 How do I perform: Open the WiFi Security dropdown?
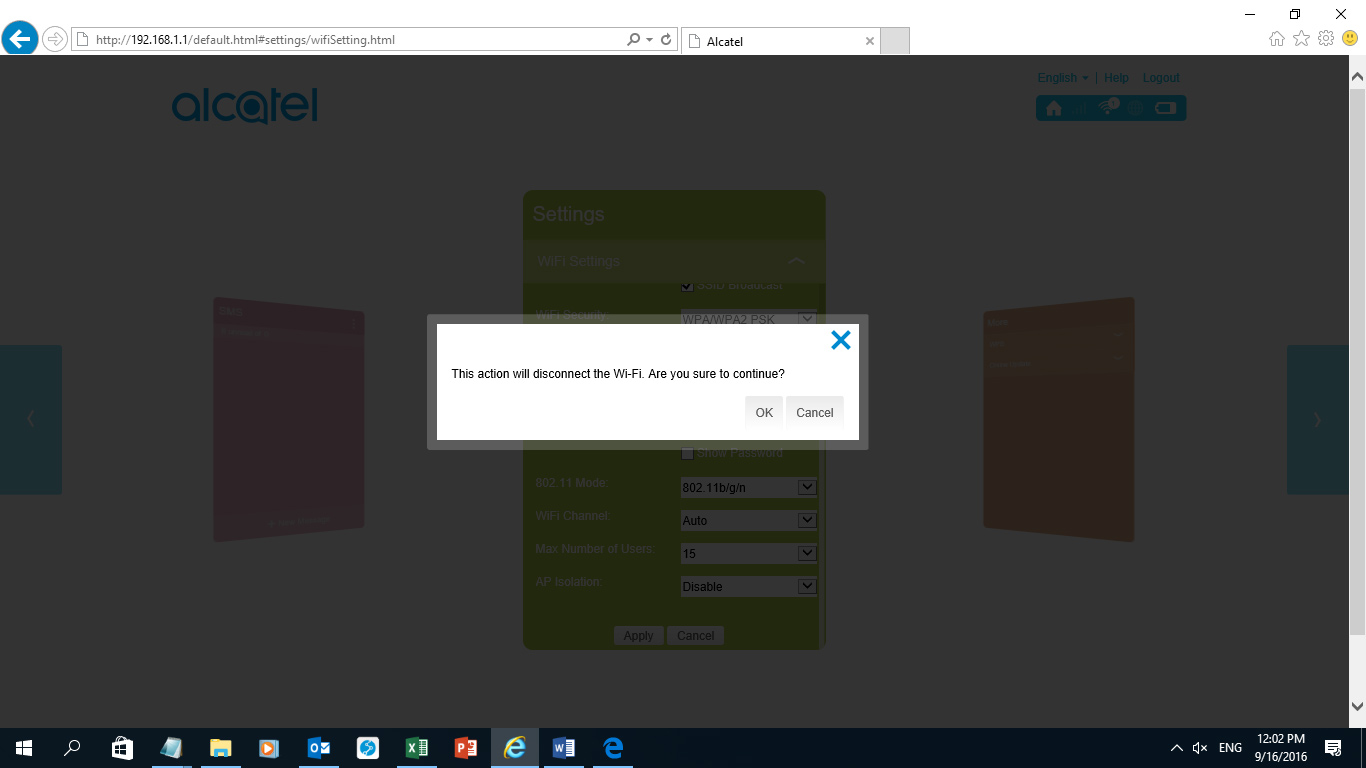point(749,319)
